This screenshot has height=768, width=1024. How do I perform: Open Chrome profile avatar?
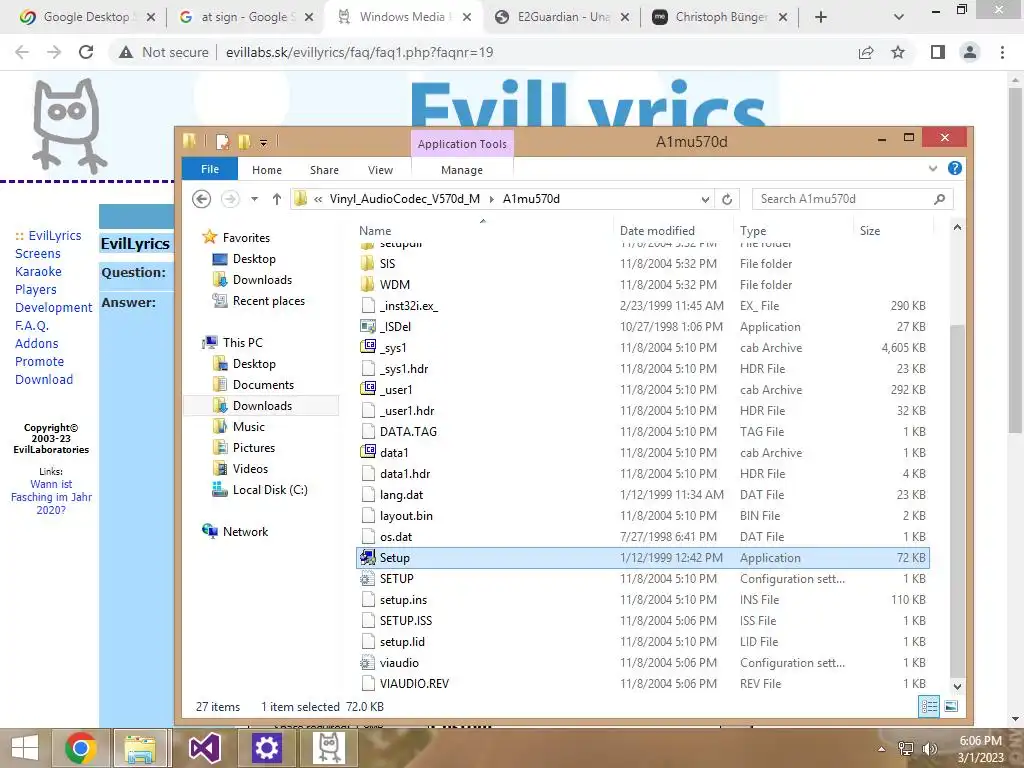970,52
